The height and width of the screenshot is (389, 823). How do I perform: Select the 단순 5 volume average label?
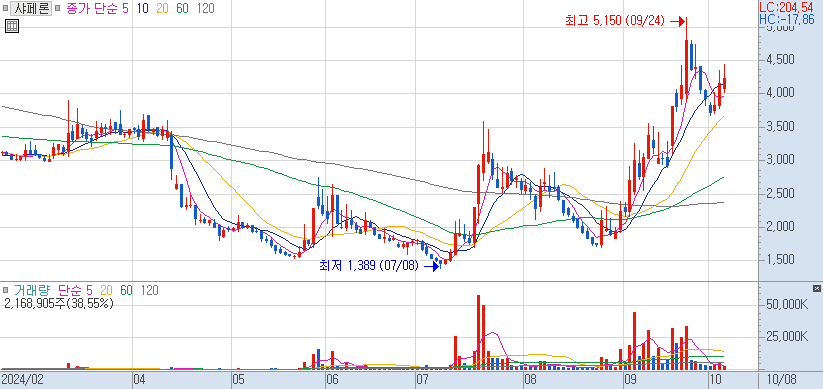[x=75, y=290]
